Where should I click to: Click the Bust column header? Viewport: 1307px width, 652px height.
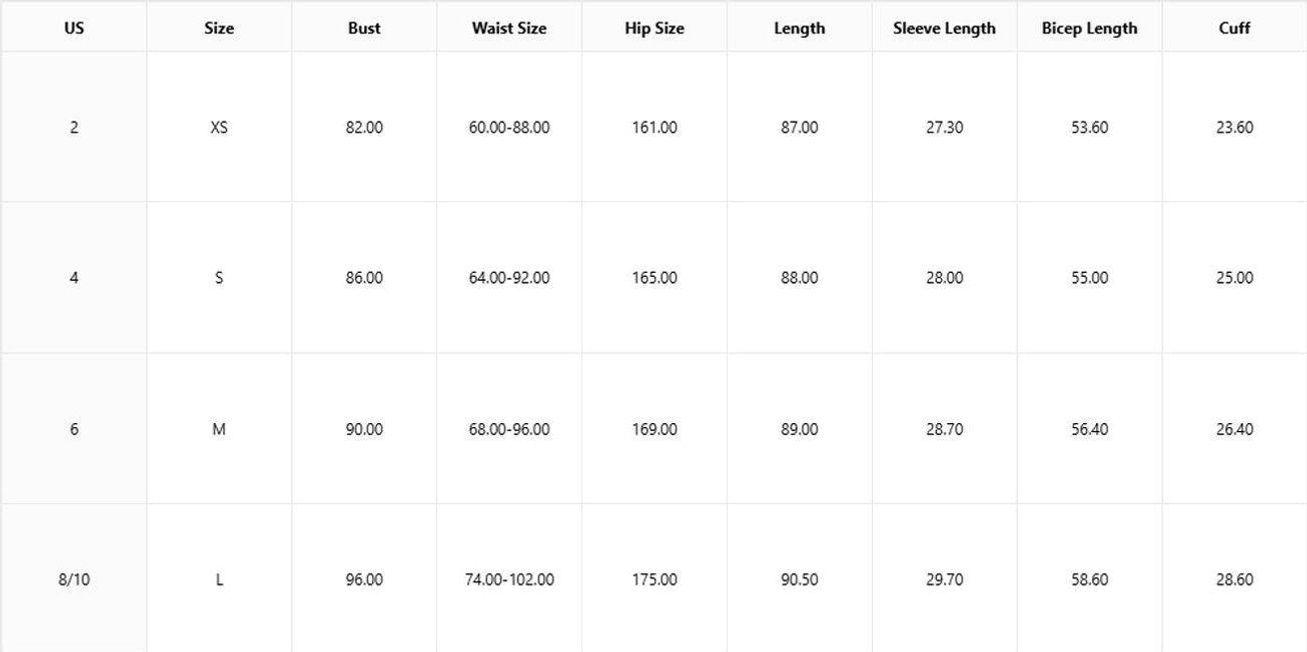click(x=364, y=28)
